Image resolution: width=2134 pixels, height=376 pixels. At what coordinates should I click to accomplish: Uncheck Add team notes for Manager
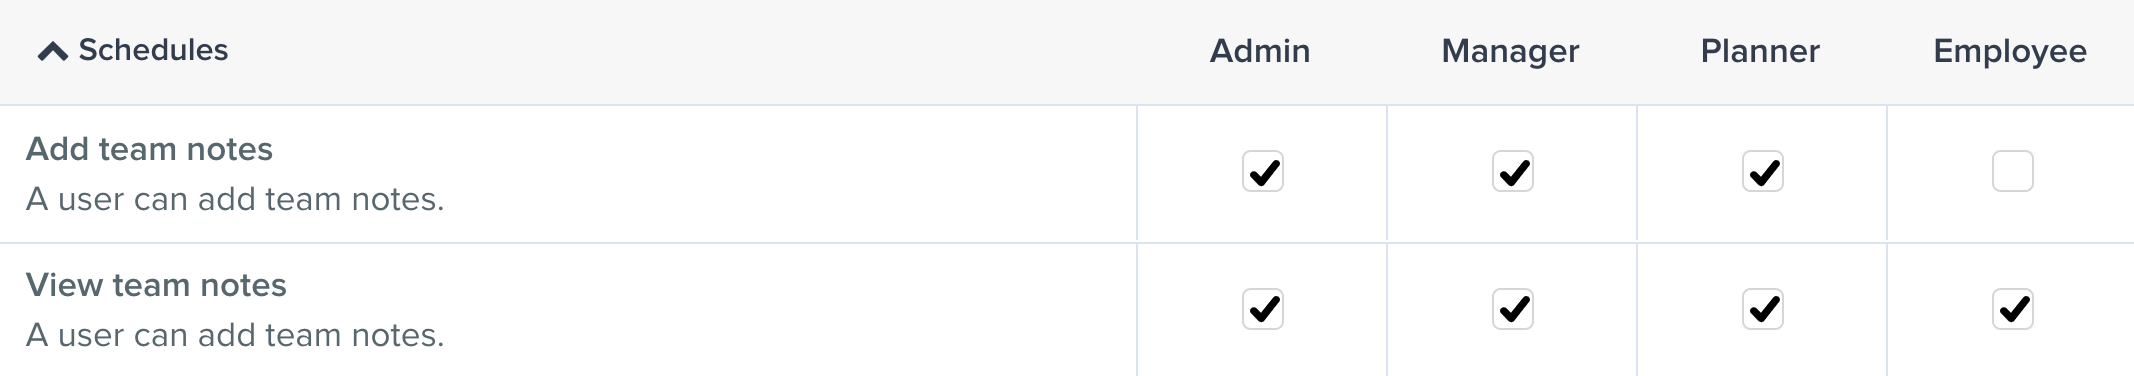[1513, 171]
